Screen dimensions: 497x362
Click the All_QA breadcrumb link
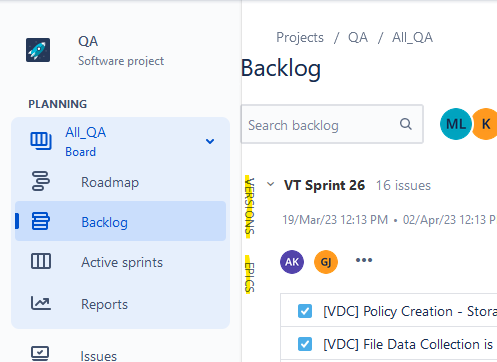click(x=412, y=37)
